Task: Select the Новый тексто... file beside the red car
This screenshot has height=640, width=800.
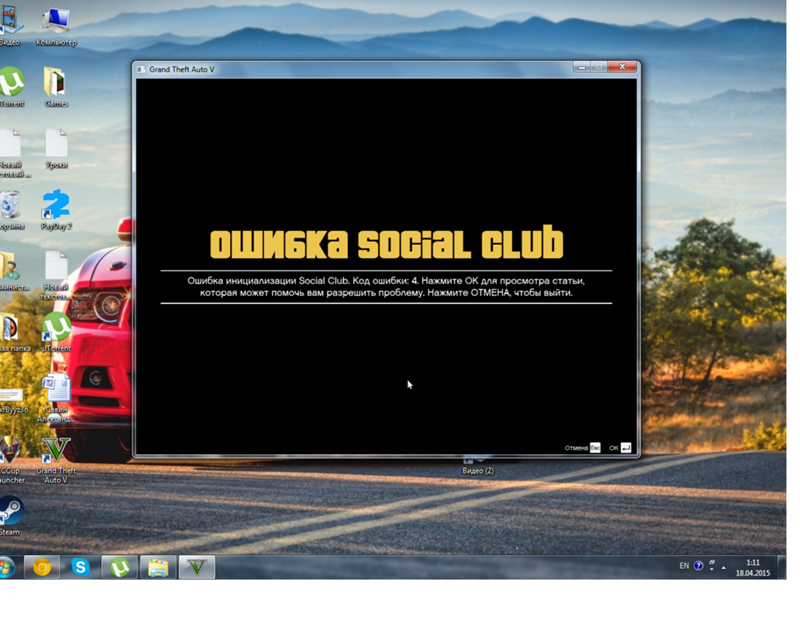Action: pyautogui.click(x=56, y=276)
